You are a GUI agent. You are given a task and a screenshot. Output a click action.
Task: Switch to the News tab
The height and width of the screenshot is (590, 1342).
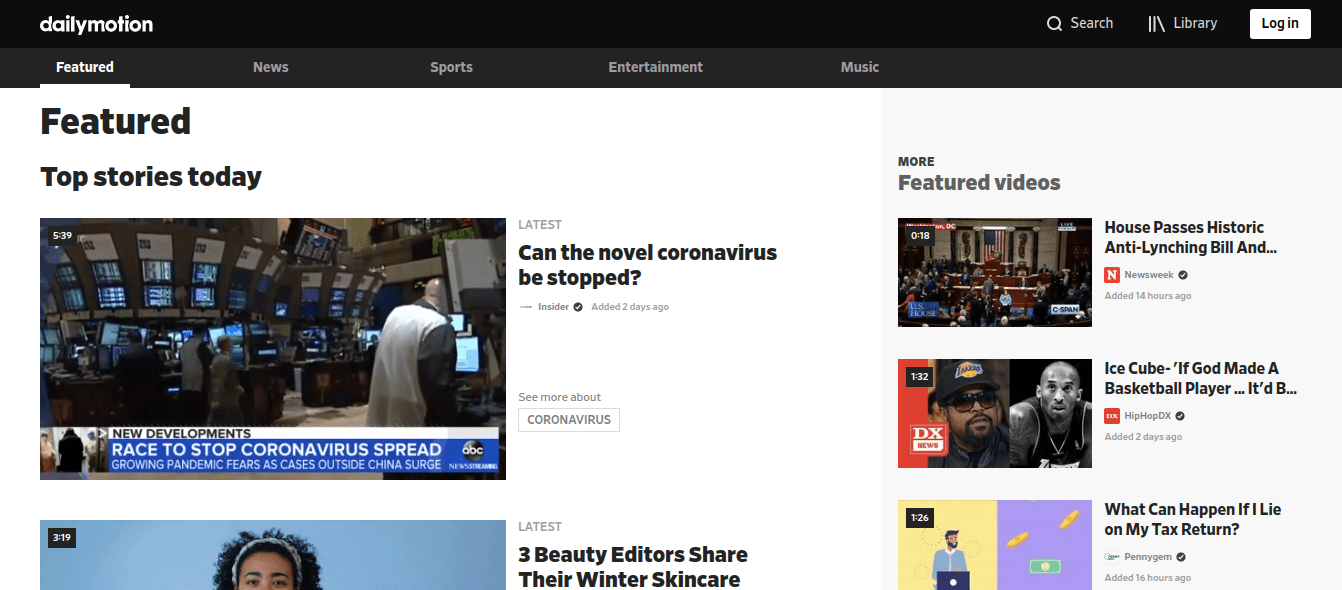270,67
